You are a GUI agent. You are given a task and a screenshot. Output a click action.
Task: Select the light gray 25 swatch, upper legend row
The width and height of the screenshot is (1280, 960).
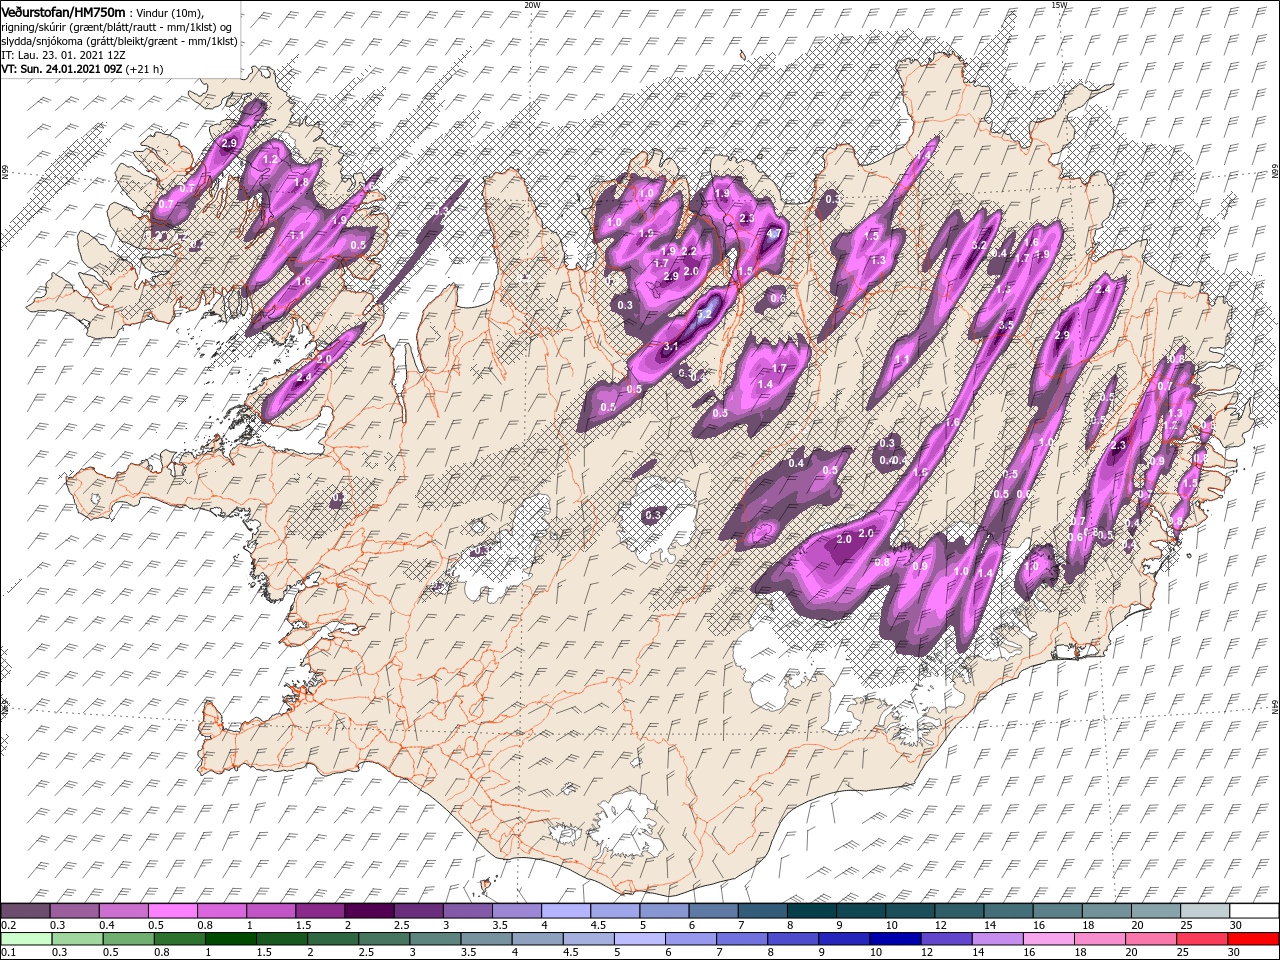(x=1204, y=911)
